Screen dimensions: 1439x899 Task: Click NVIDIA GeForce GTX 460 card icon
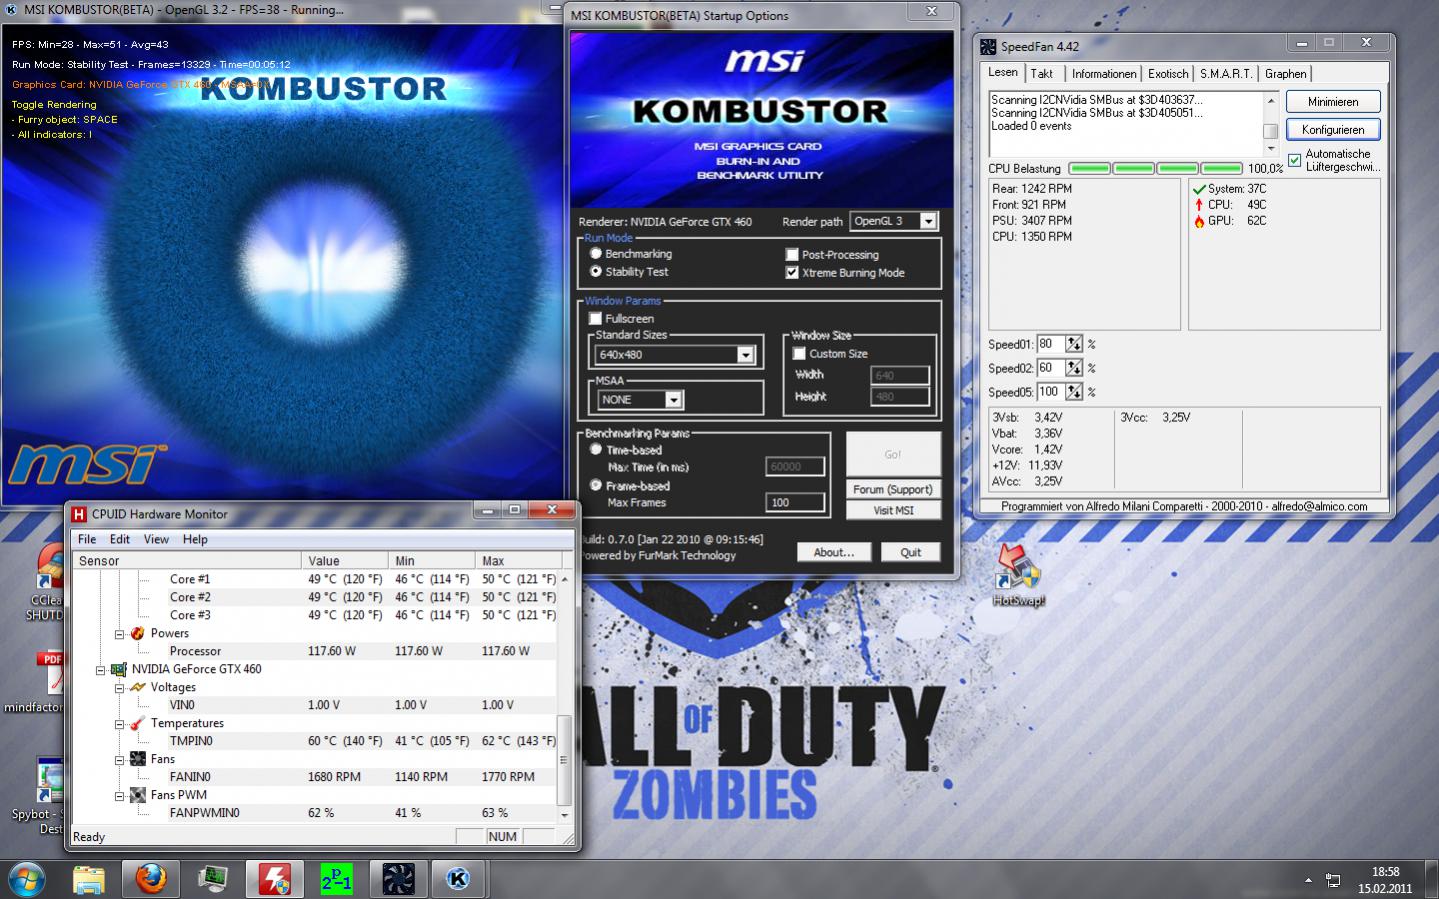pyautogui.click(x=119, y=669)
